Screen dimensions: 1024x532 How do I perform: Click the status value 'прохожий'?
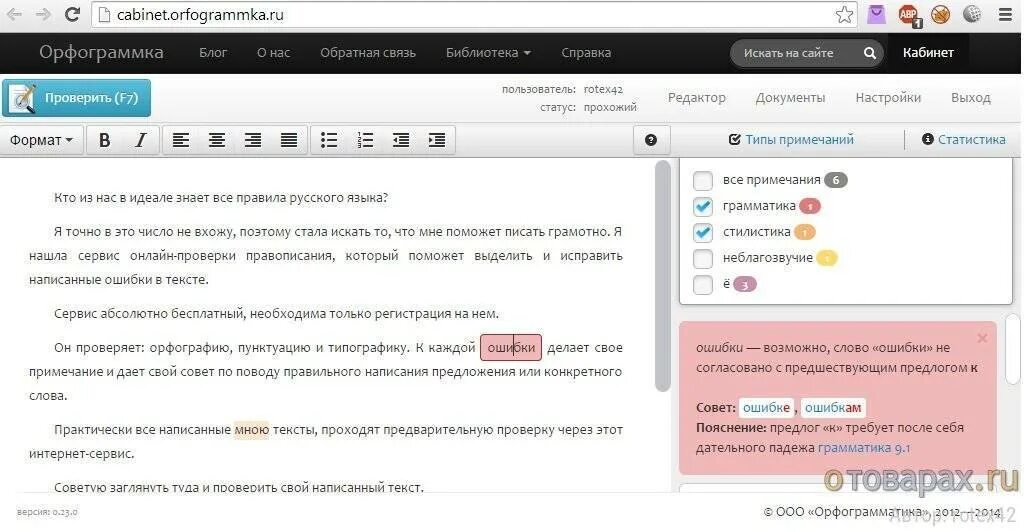tap(609, 107)
